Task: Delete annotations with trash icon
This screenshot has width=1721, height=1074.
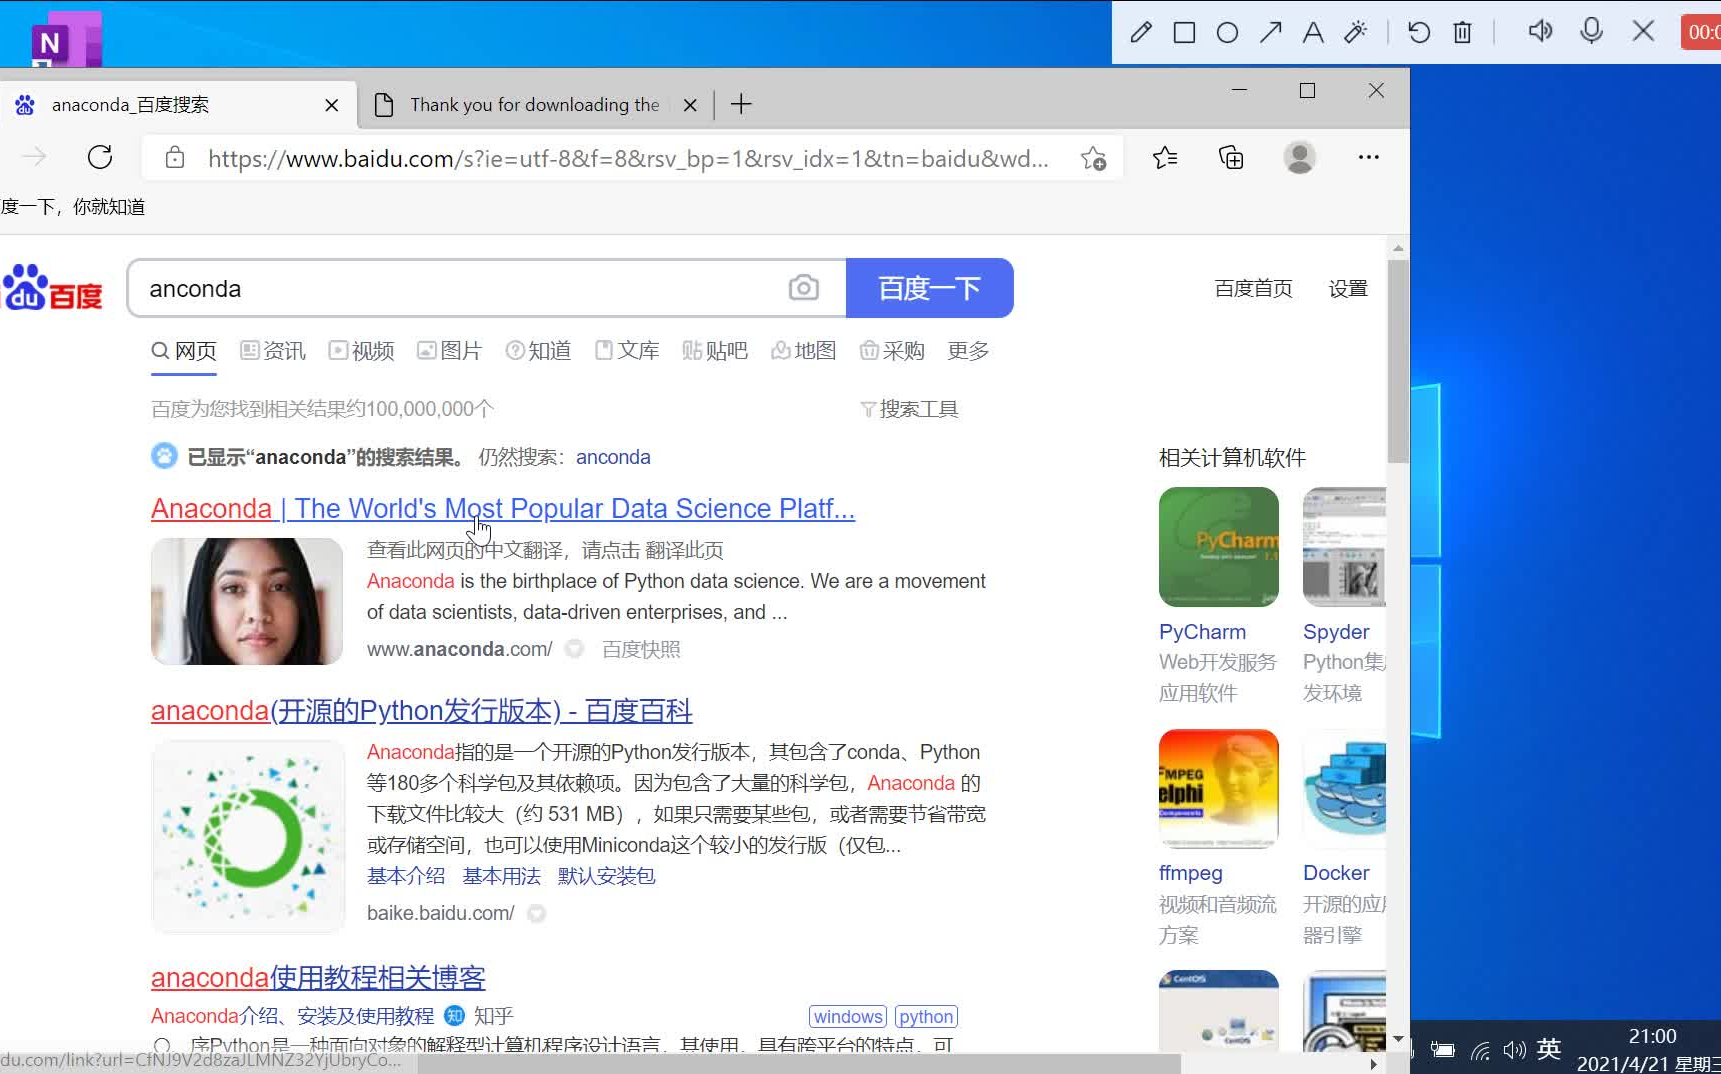Action: click(1462, 33)
